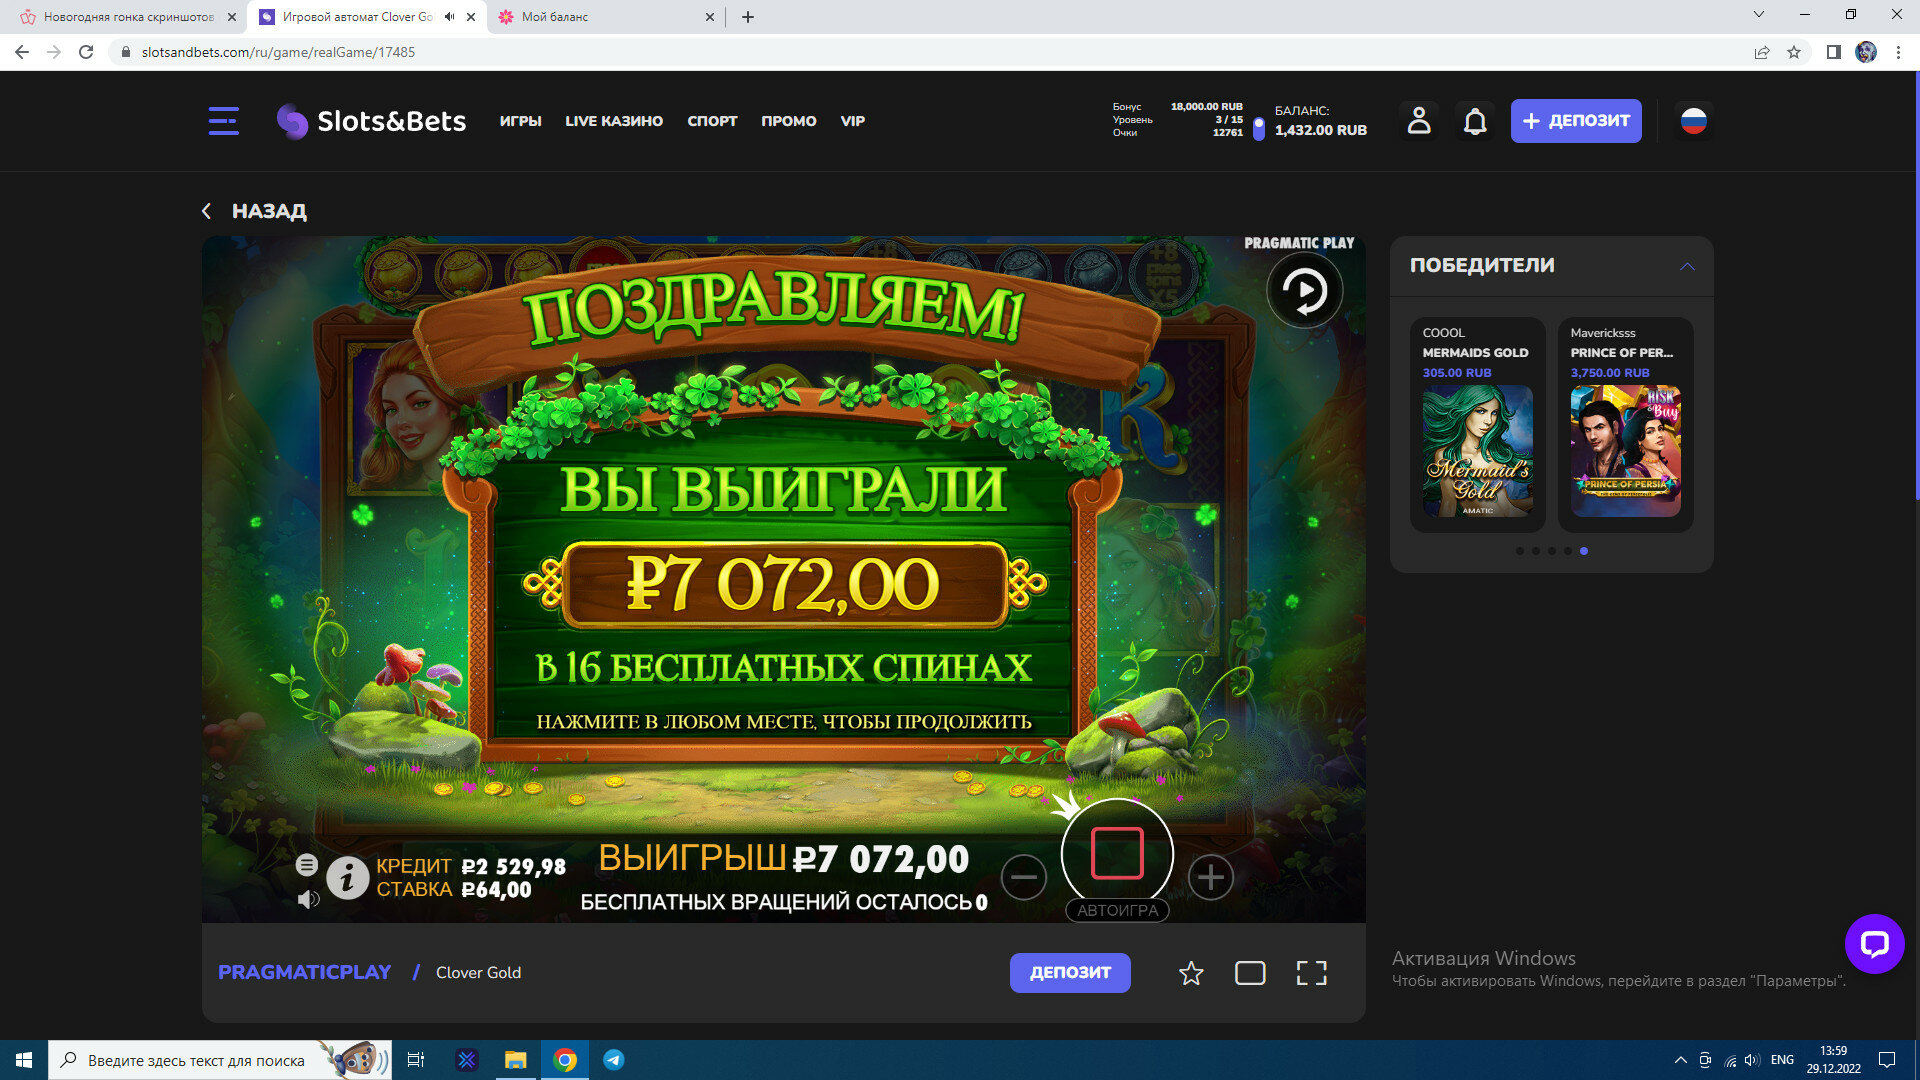This screenshot has height=1080, width=1920.
Task: Open notifications bell
Action: pyautogui.click(x=1475, y=121)
